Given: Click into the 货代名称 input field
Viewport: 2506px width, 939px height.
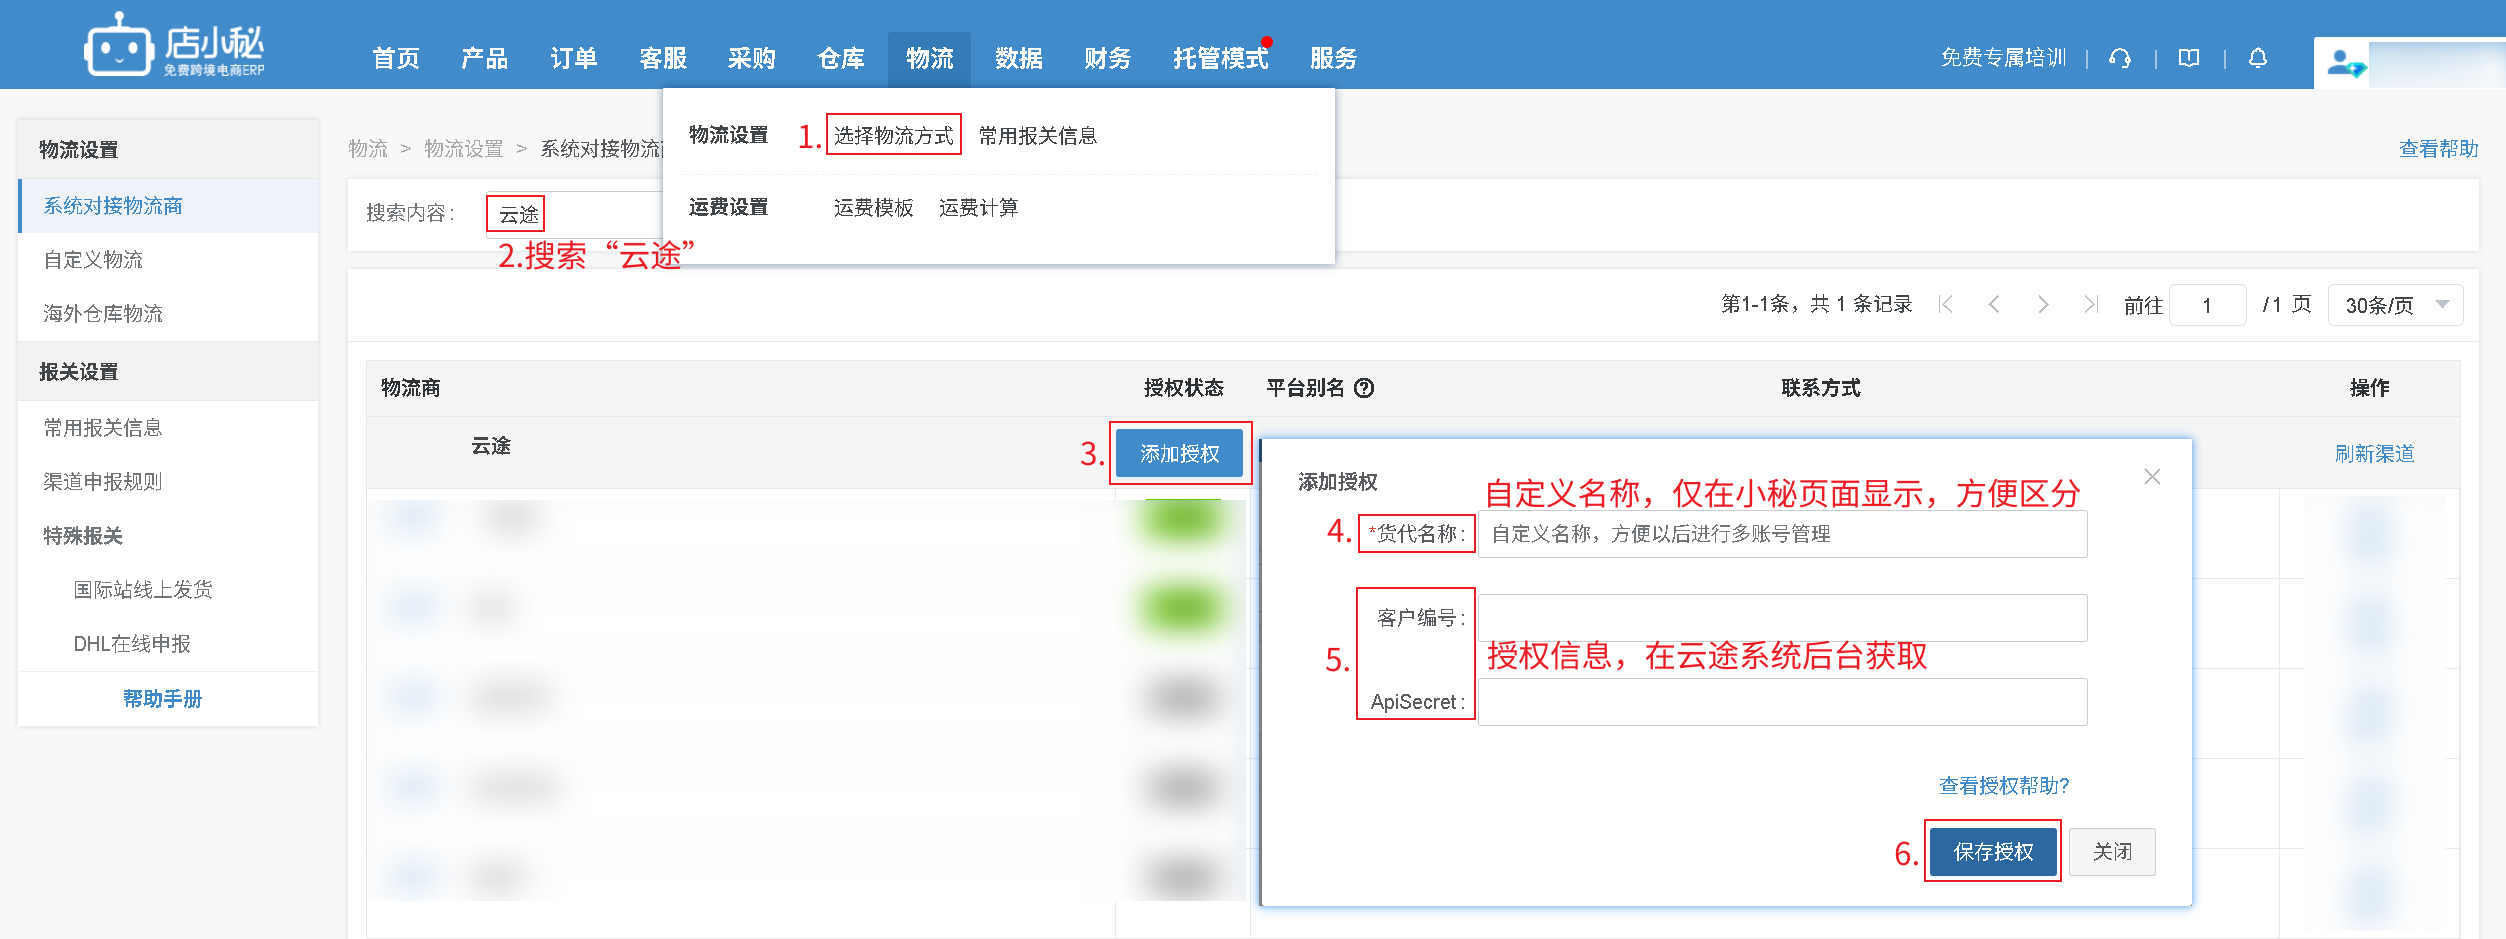Looking at the screenshot, I should click(x=1782, y=534).
